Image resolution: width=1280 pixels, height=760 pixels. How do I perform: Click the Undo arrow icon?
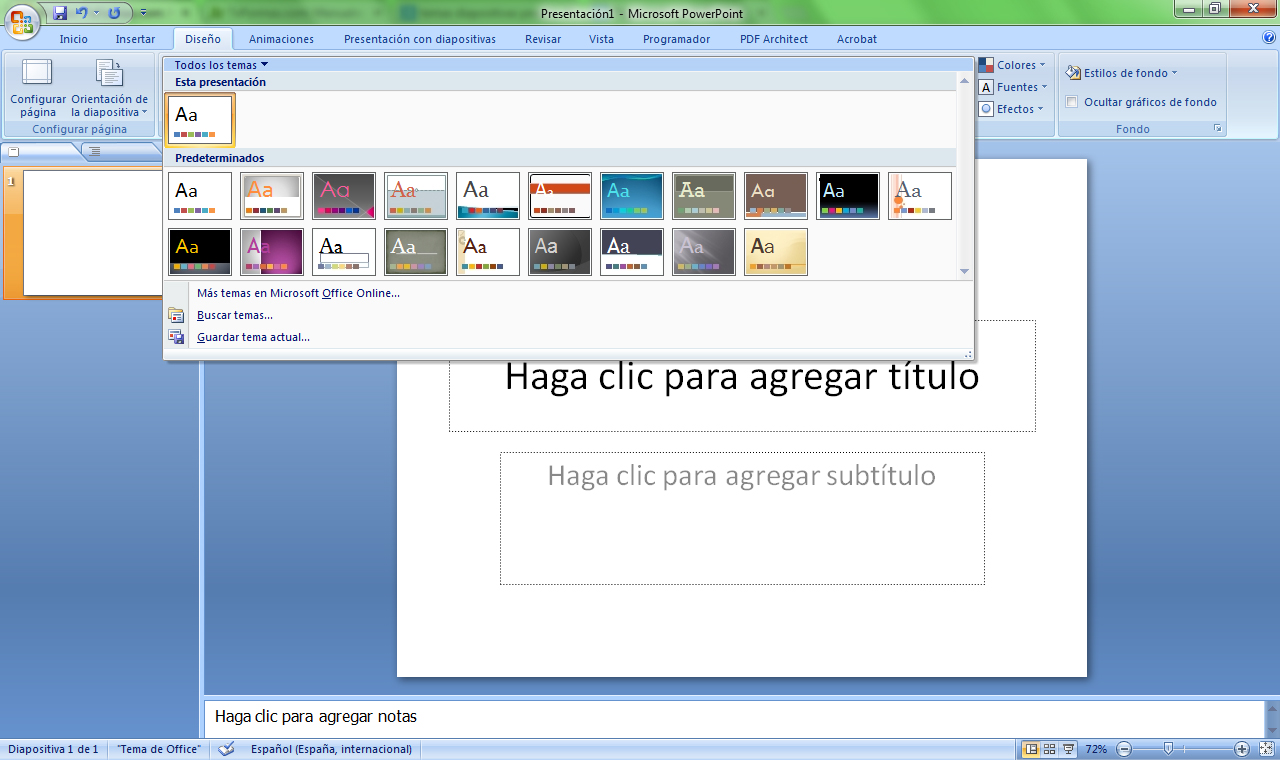[82, 13]
